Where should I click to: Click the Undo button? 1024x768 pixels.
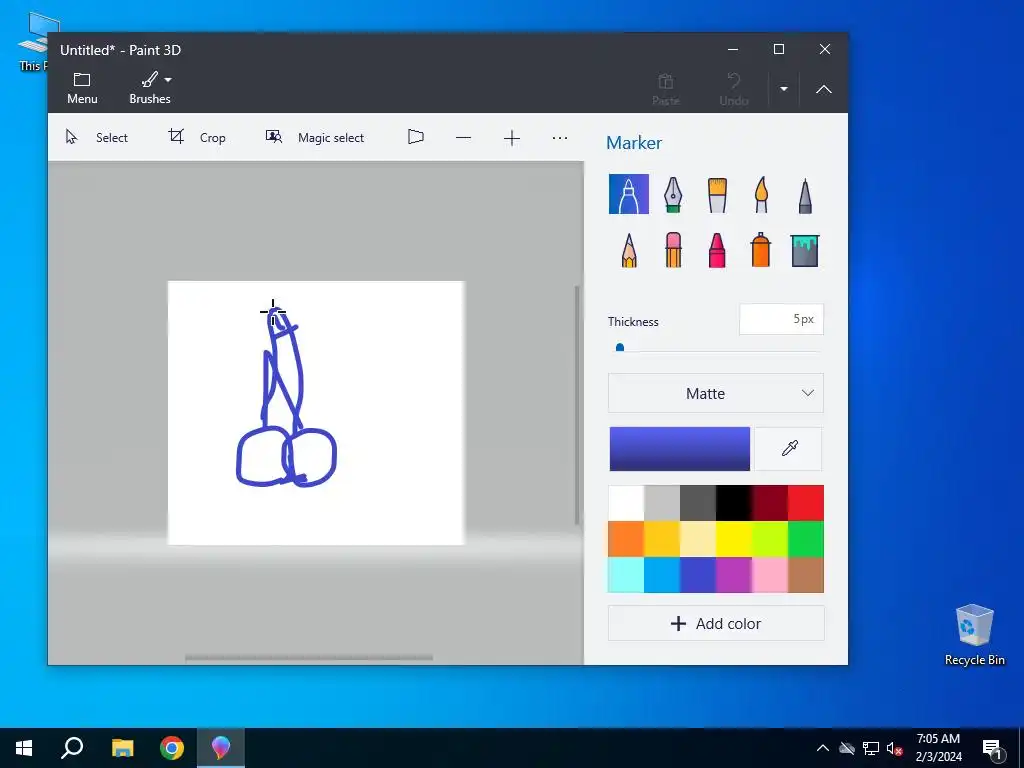click(x=733, y=89)
